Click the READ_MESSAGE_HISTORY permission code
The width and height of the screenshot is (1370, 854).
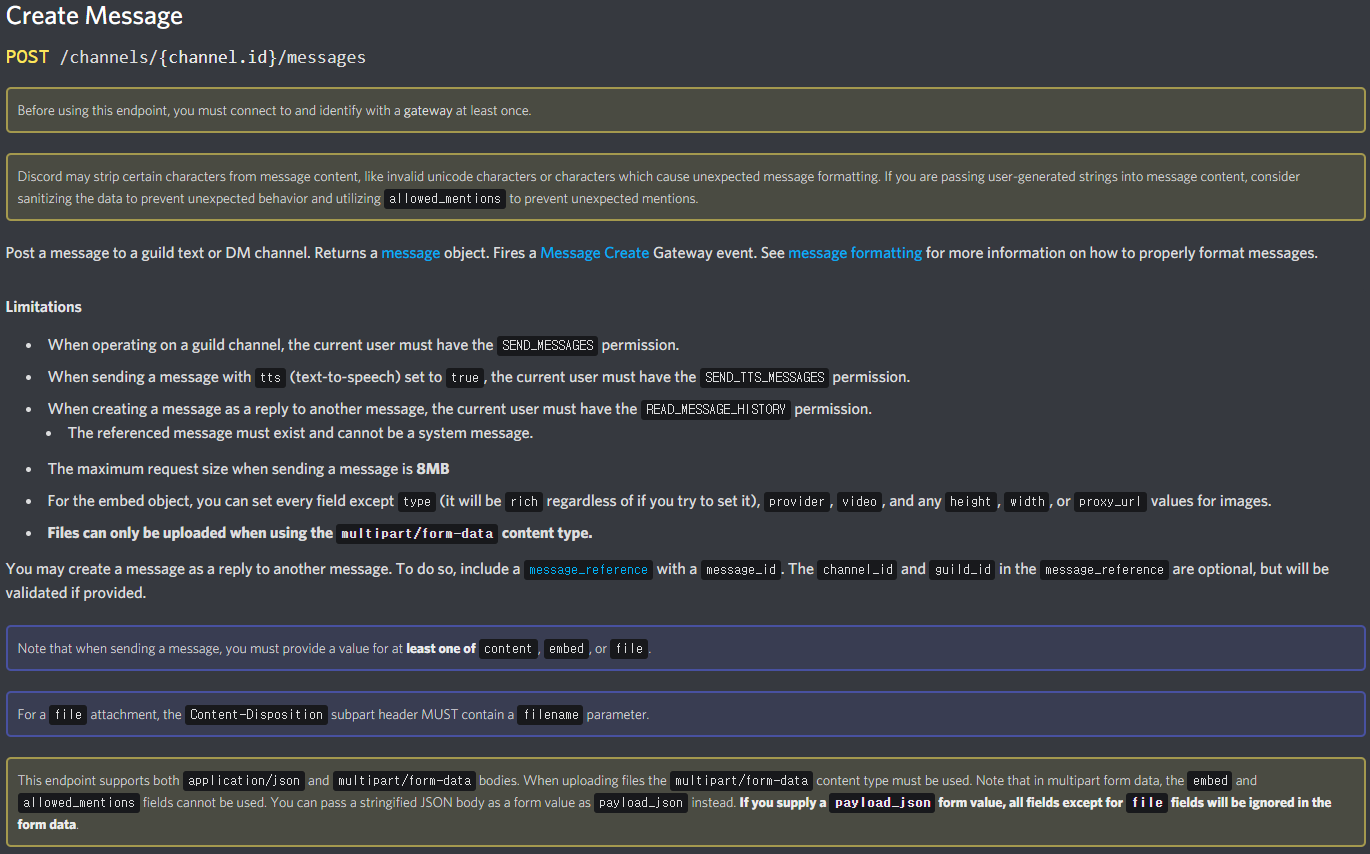pyautogui.click(x=716, y=410)
